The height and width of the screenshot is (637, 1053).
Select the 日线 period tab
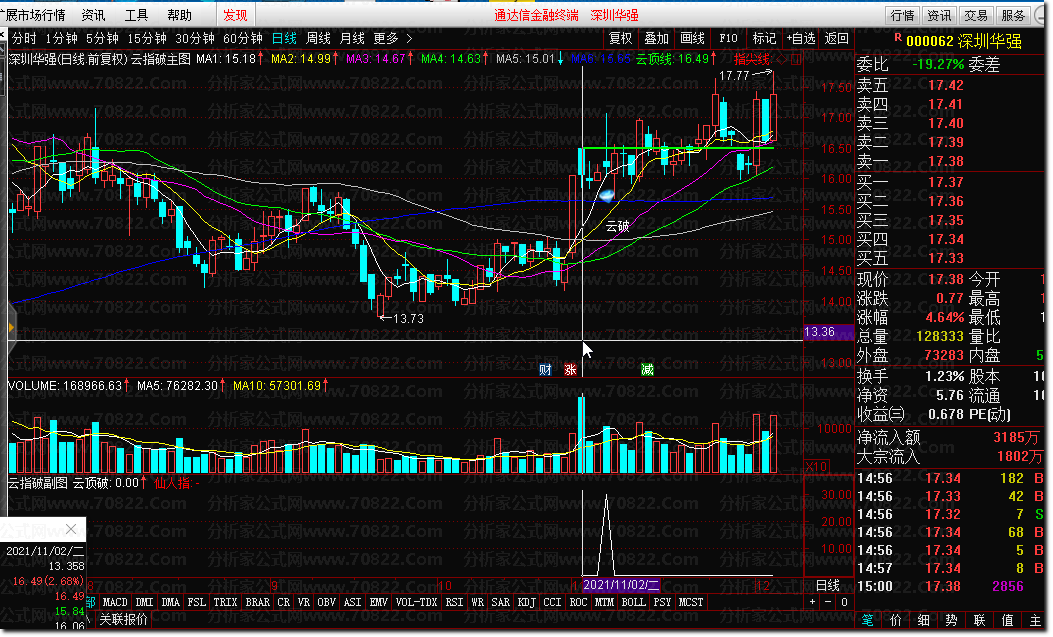coord(284,39)
